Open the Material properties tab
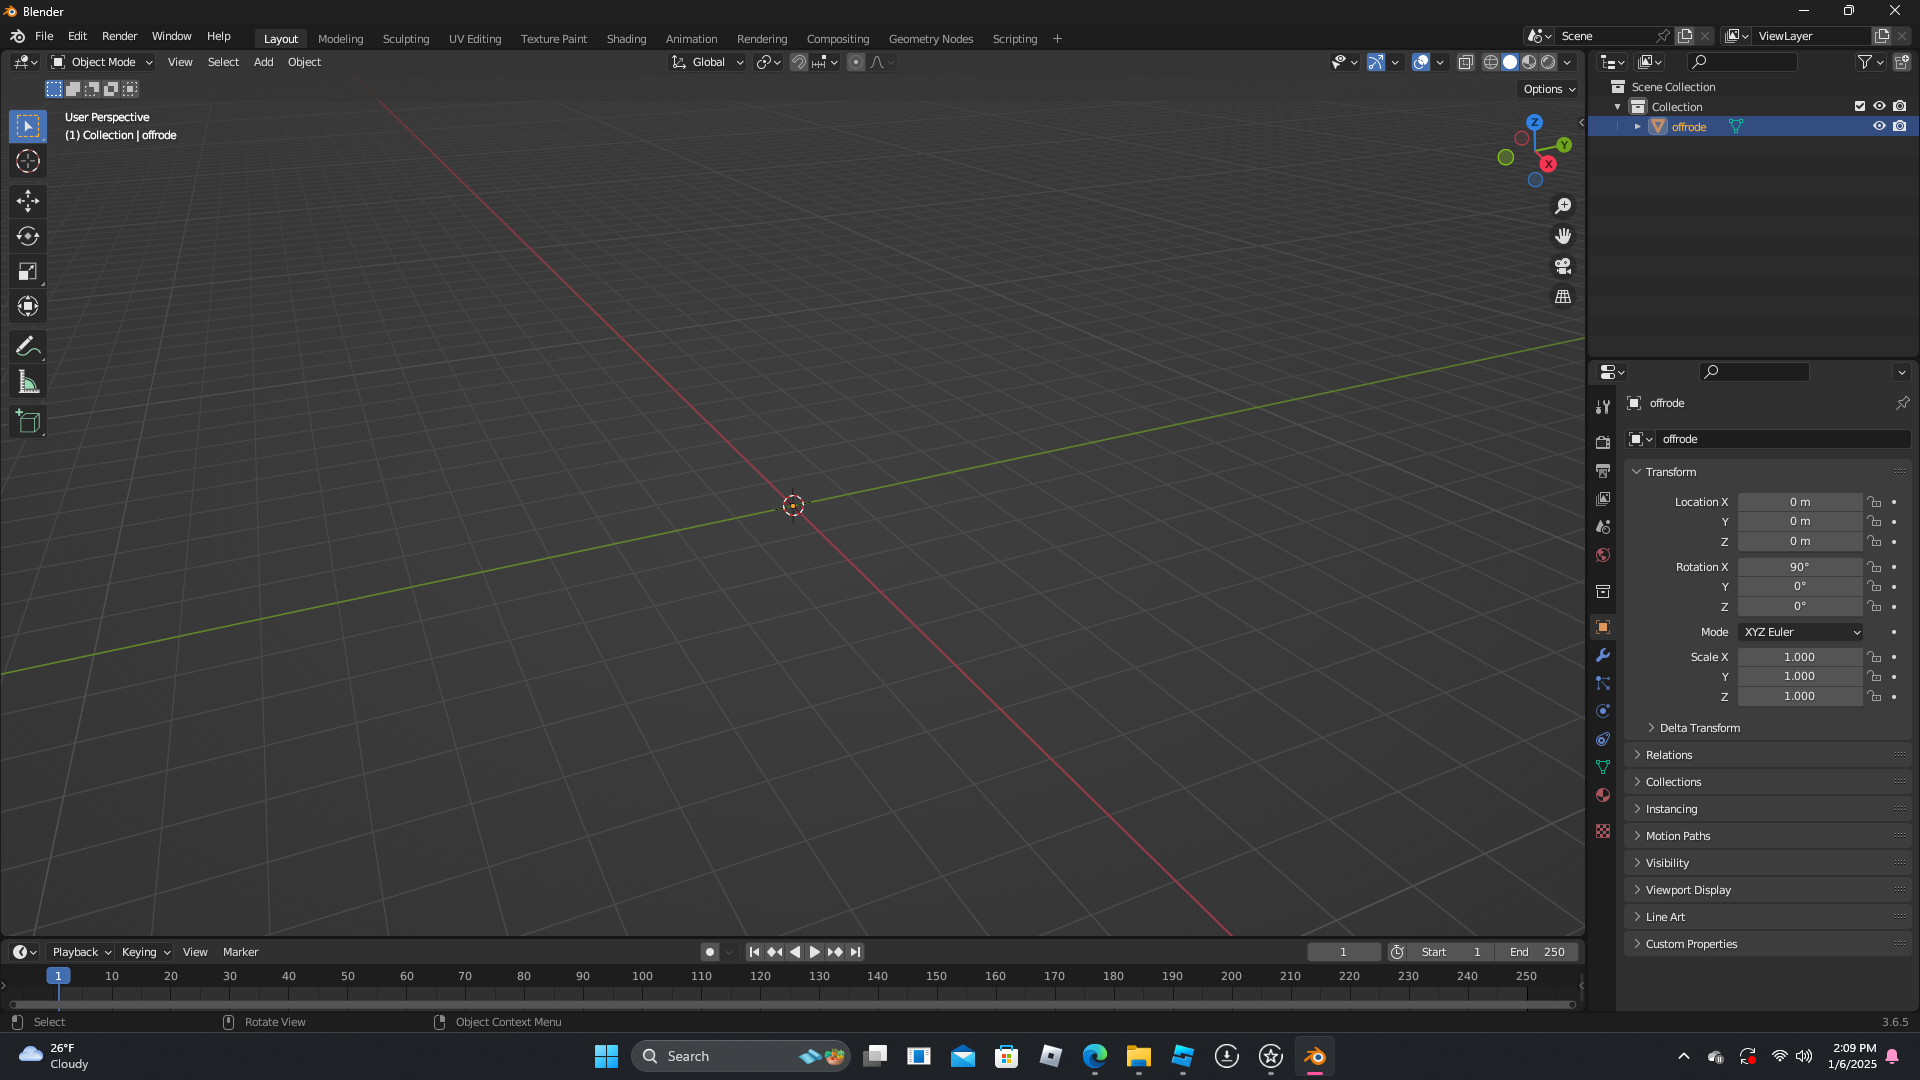The image size is (1920, 1080). 1603,795
